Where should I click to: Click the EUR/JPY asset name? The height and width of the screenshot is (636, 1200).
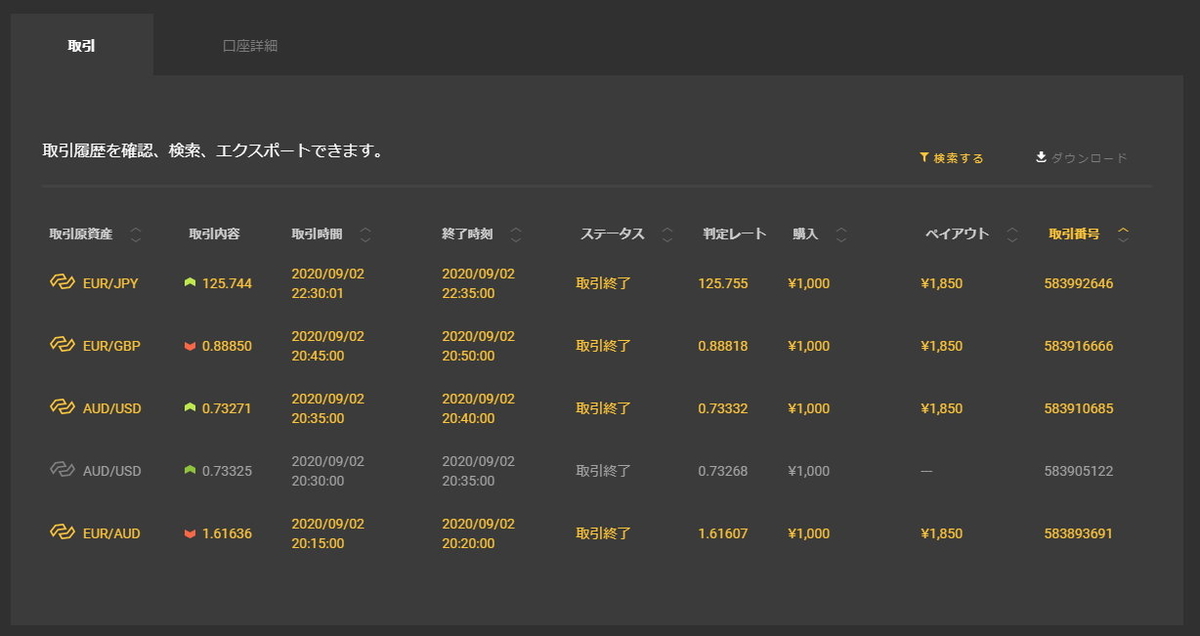[x=110, y=283]
